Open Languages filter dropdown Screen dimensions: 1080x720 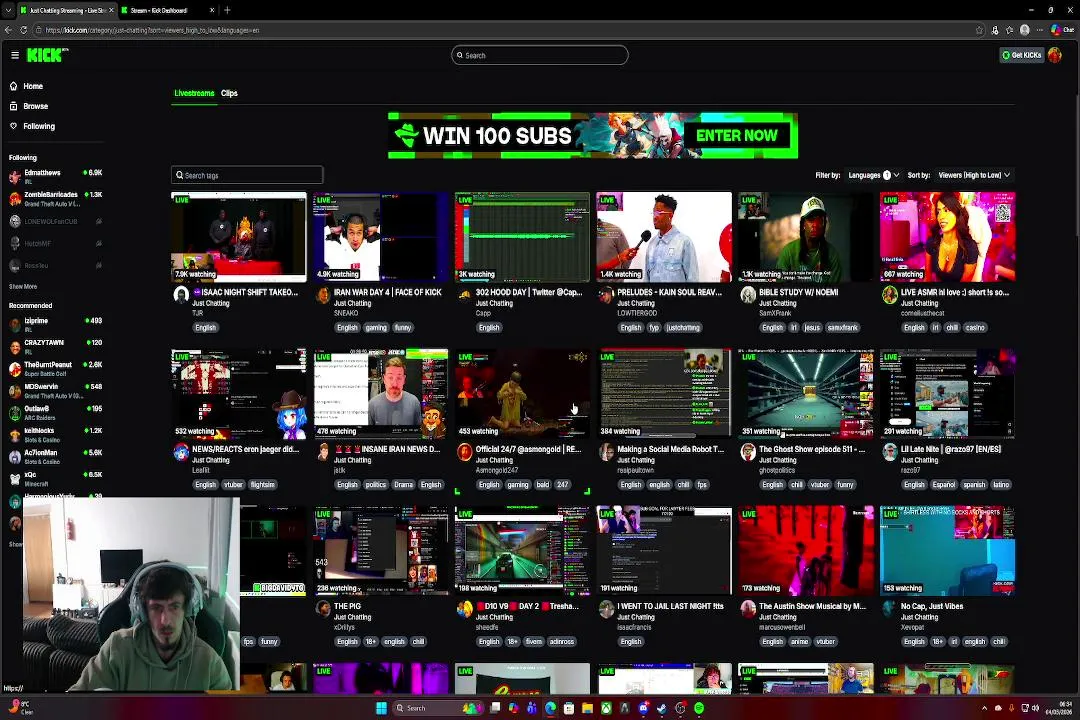click(873, 175)
